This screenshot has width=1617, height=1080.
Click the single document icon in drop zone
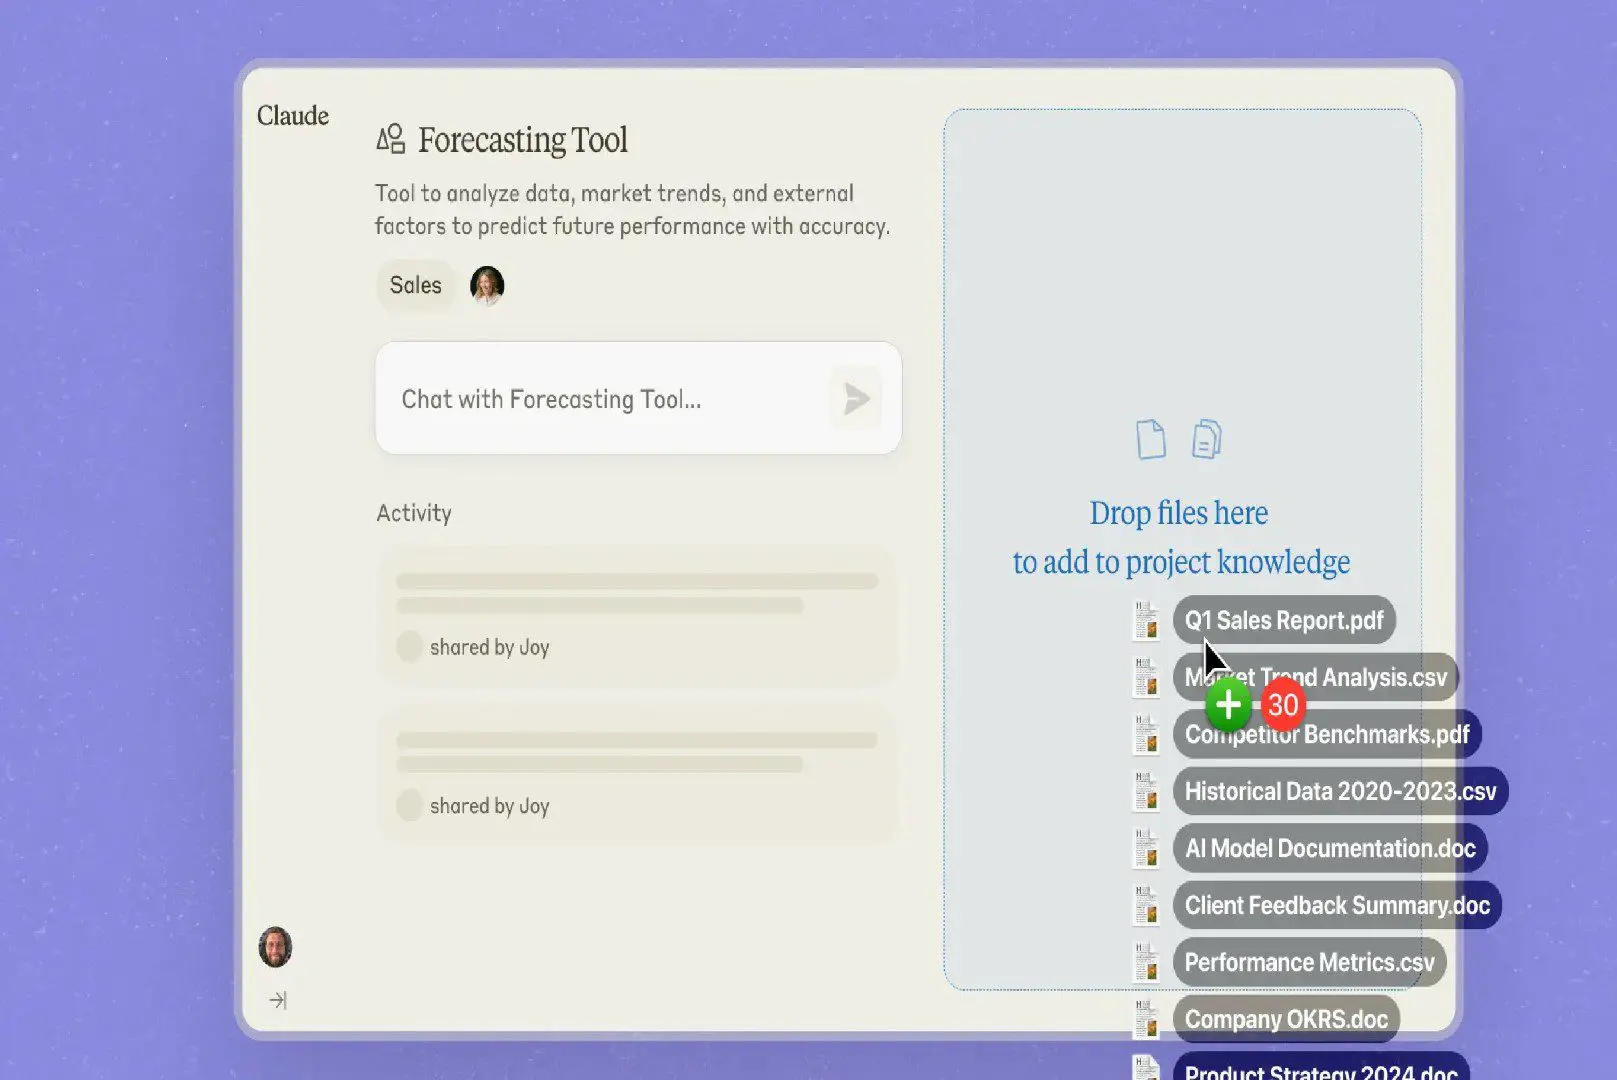point(1150,439)
